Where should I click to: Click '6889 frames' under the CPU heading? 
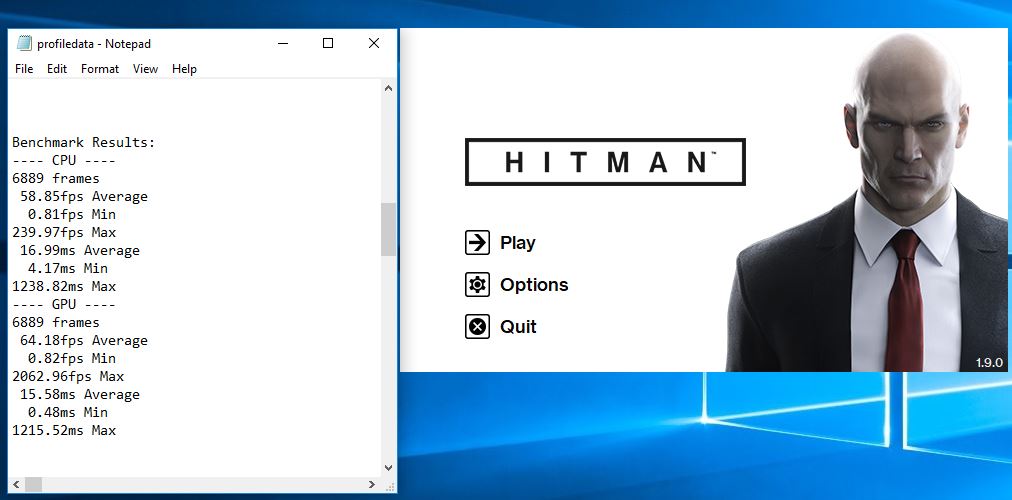pyautogui.click(x=56, y=179)
